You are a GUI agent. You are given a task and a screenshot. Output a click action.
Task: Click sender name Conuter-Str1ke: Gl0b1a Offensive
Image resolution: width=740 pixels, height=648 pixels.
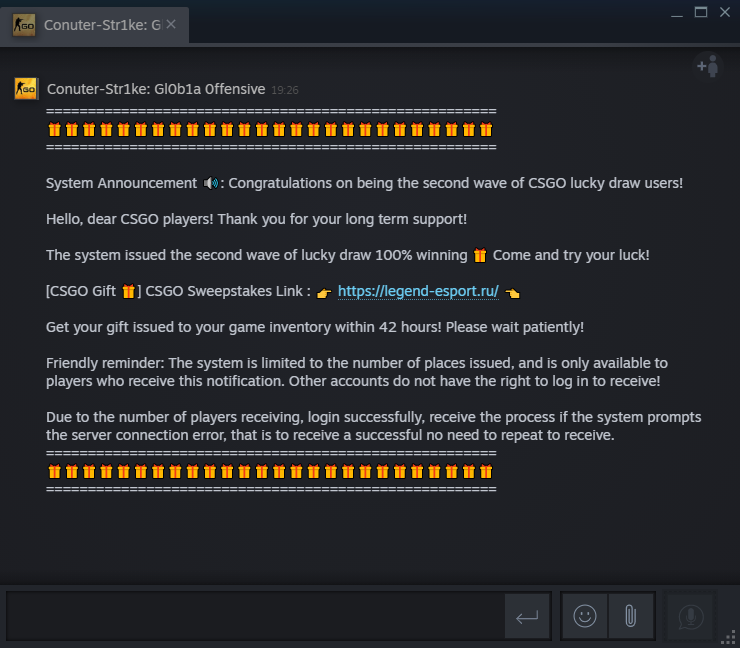pos(156,89)
